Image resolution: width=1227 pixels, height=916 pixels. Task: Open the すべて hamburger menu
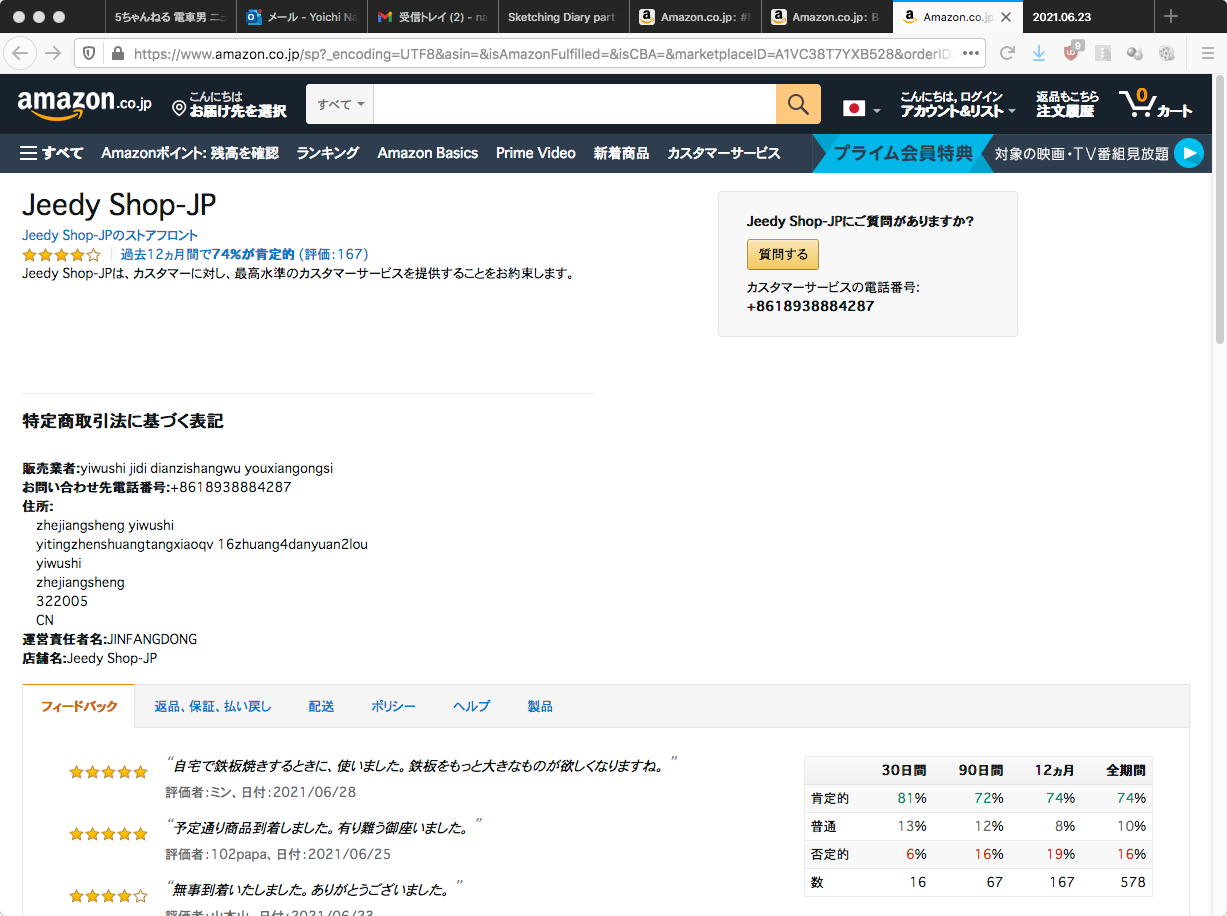(51, 153)
